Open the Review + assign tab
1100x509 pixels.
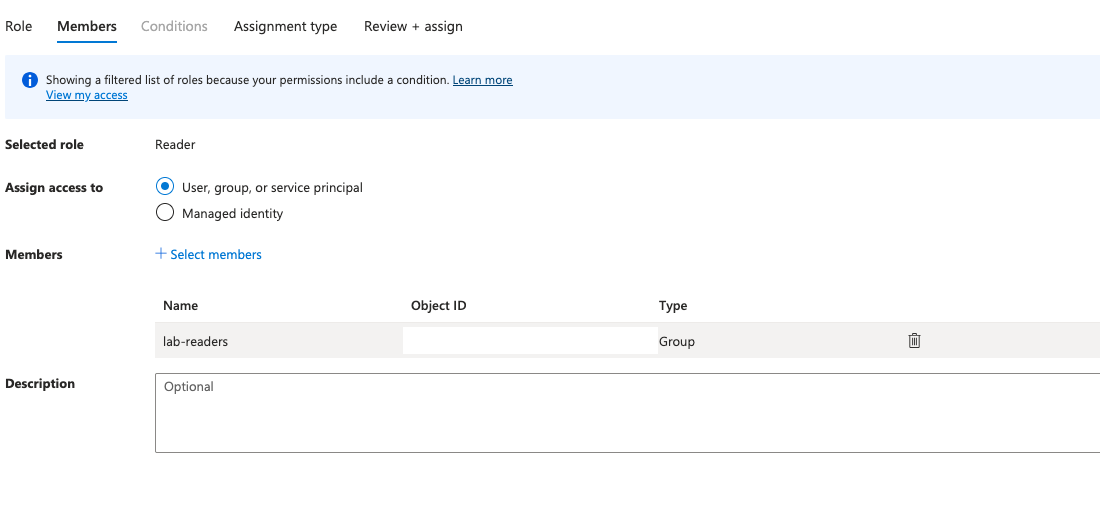click(413, 27)
